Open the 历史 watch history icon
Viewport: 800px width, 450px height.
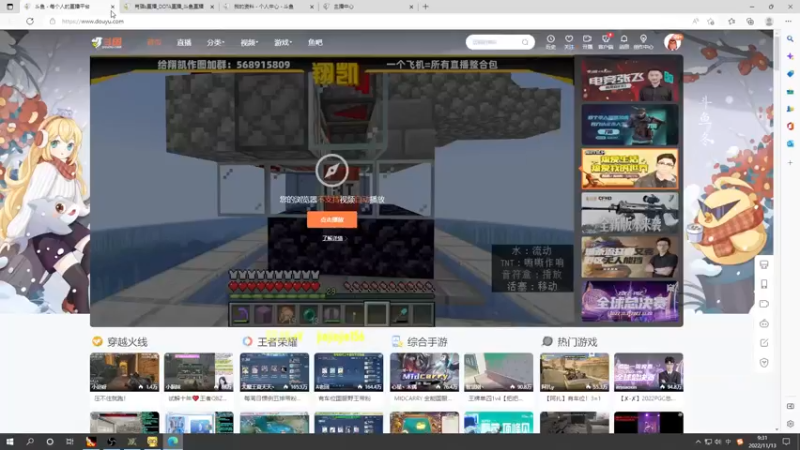click(x=551, y=42)
